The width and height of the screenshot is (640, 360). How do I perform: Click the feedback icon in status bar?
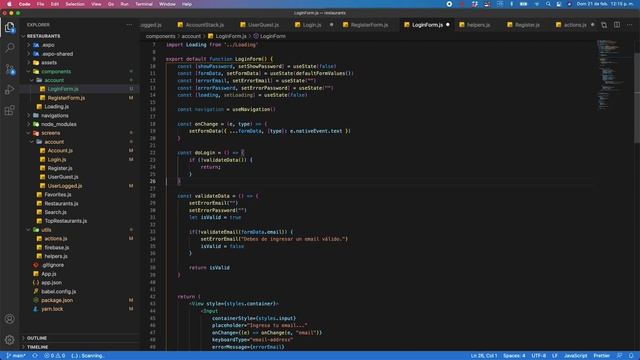(x=620, y=356)
